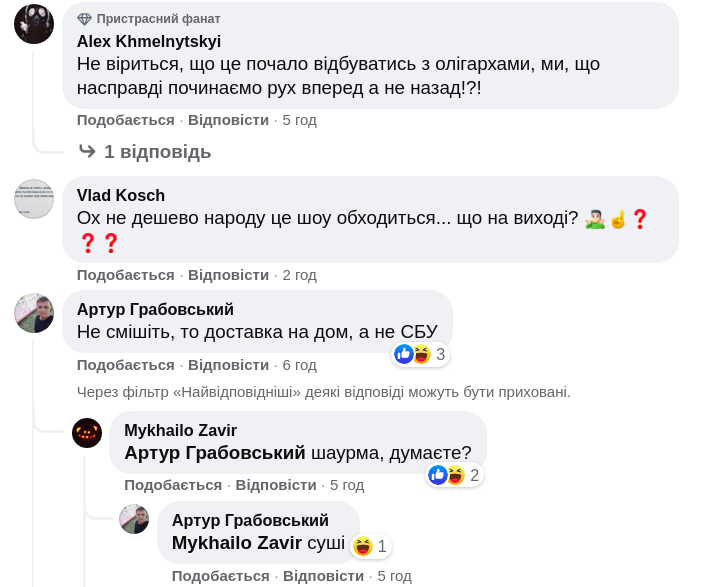The height and width of the screenshot is (587, 712).
Task: Click mentioned name in 'суші' reply
Action: coord(237,543)
